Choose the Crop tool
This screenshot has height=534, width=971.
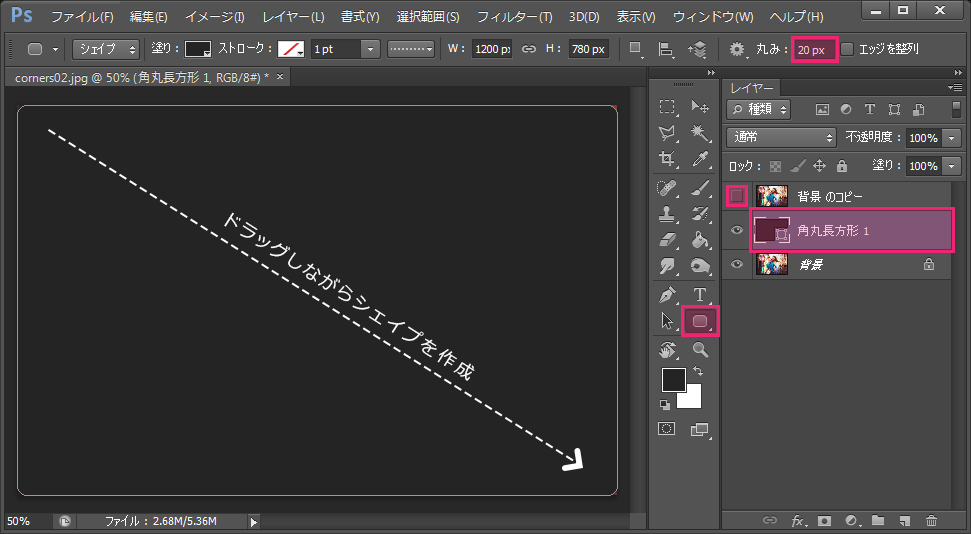(667, 159)
